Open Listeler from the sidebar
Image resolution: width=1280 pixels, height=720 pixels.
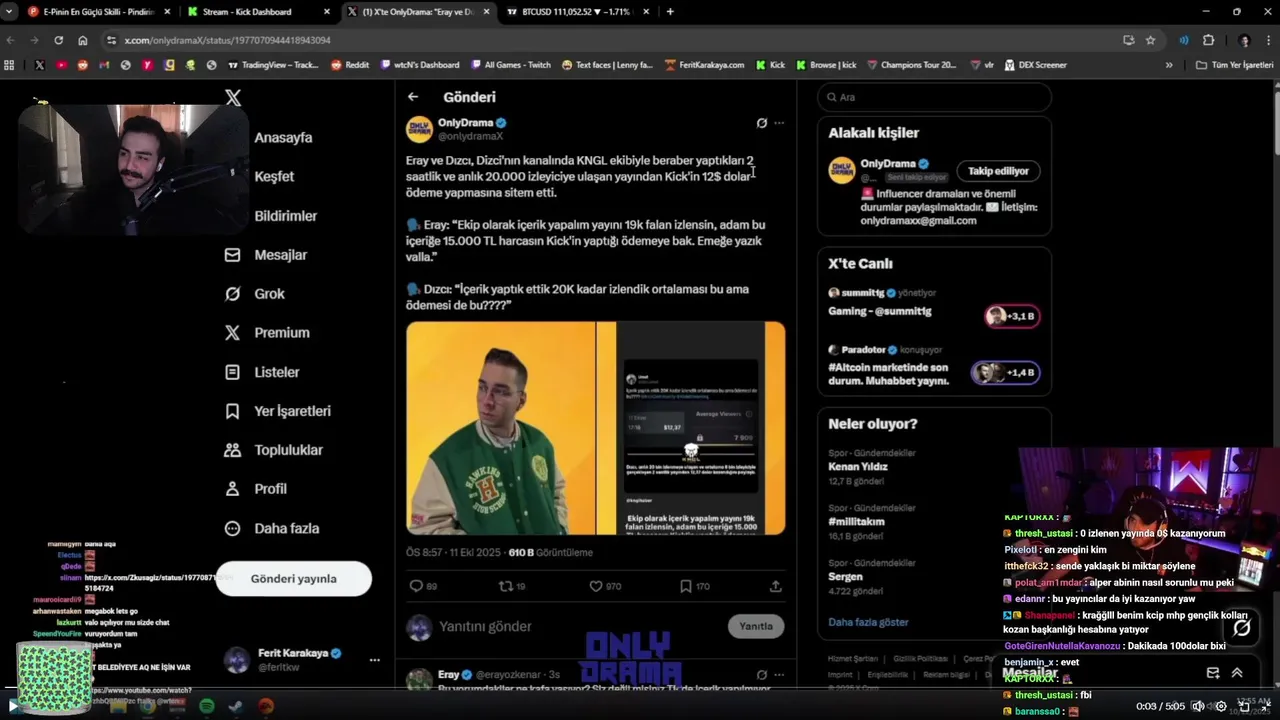(x=262, y=372)
